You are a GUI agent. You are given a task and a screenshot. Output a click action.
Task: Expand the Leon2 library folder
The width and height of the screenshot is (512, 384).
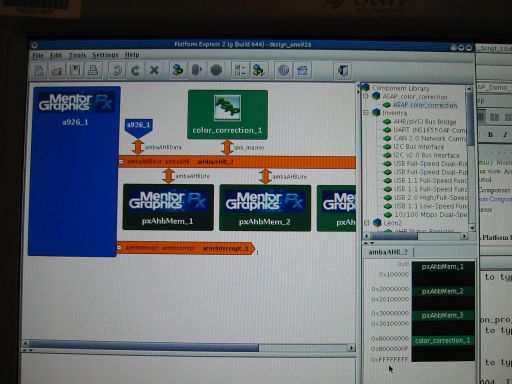click(367, 223)
